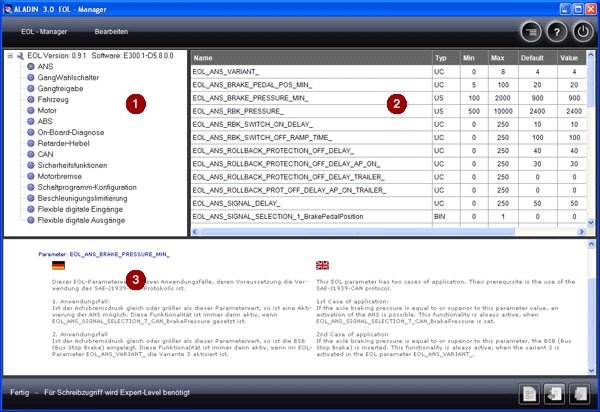Select row EOL_ANS_ROLLBACK_PROTECTION_OFF_DELAY_
This screenshot has height=412, width=600.
388,151
